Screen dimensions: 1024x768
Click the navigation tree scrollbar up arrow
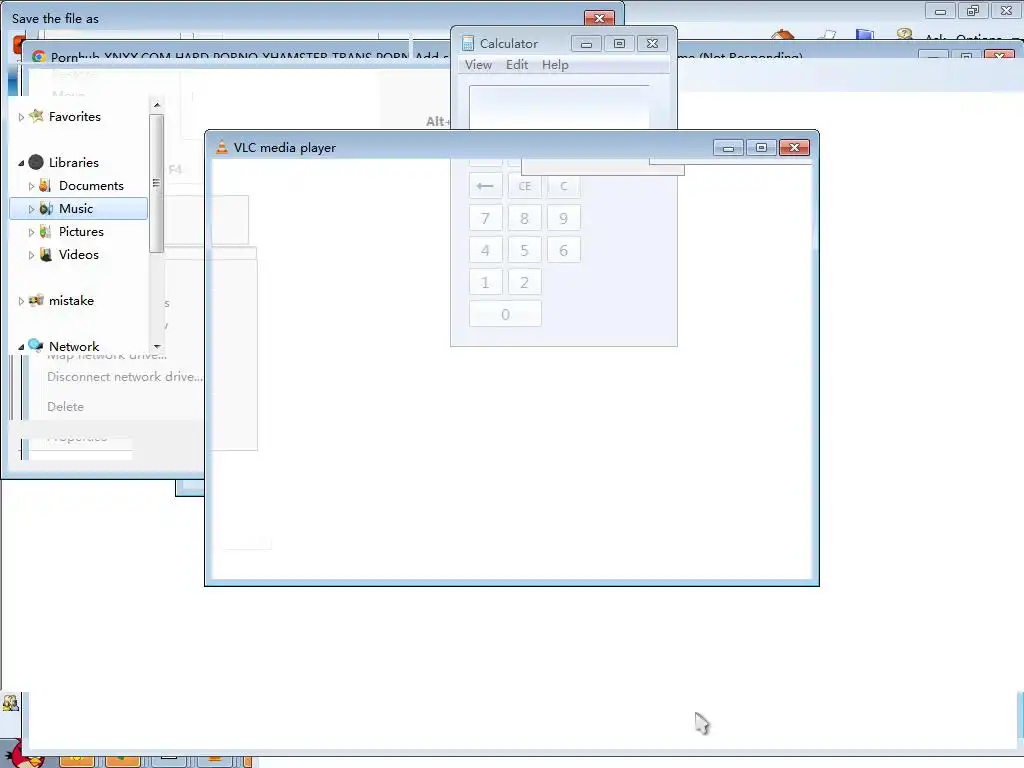(157, 104)
